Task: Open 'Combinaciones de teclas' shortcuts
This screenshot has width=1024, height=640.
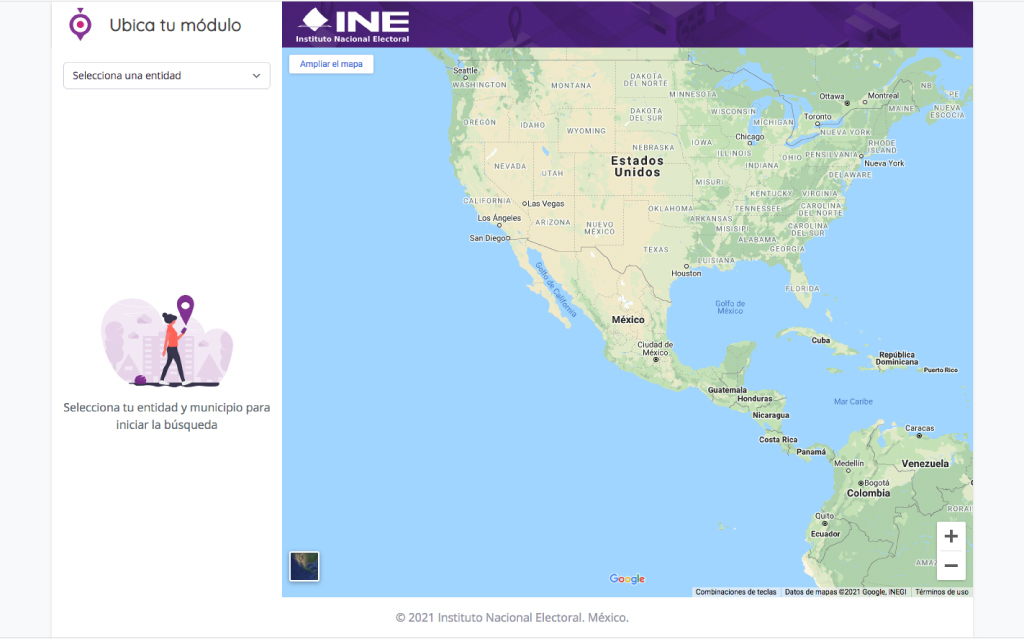Action: (x=736, y=592)
